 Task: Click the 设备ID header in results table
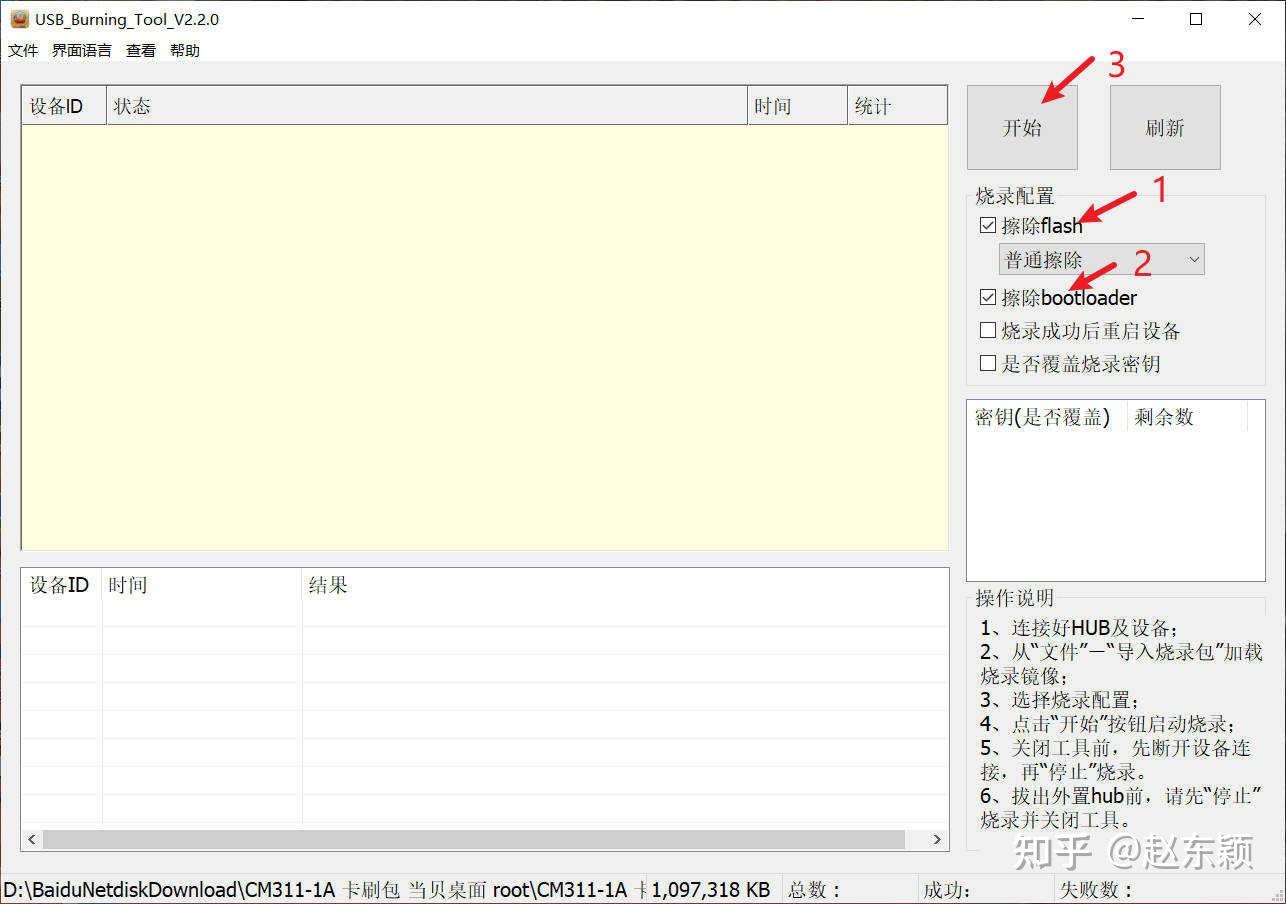click(x=62, y=585)
